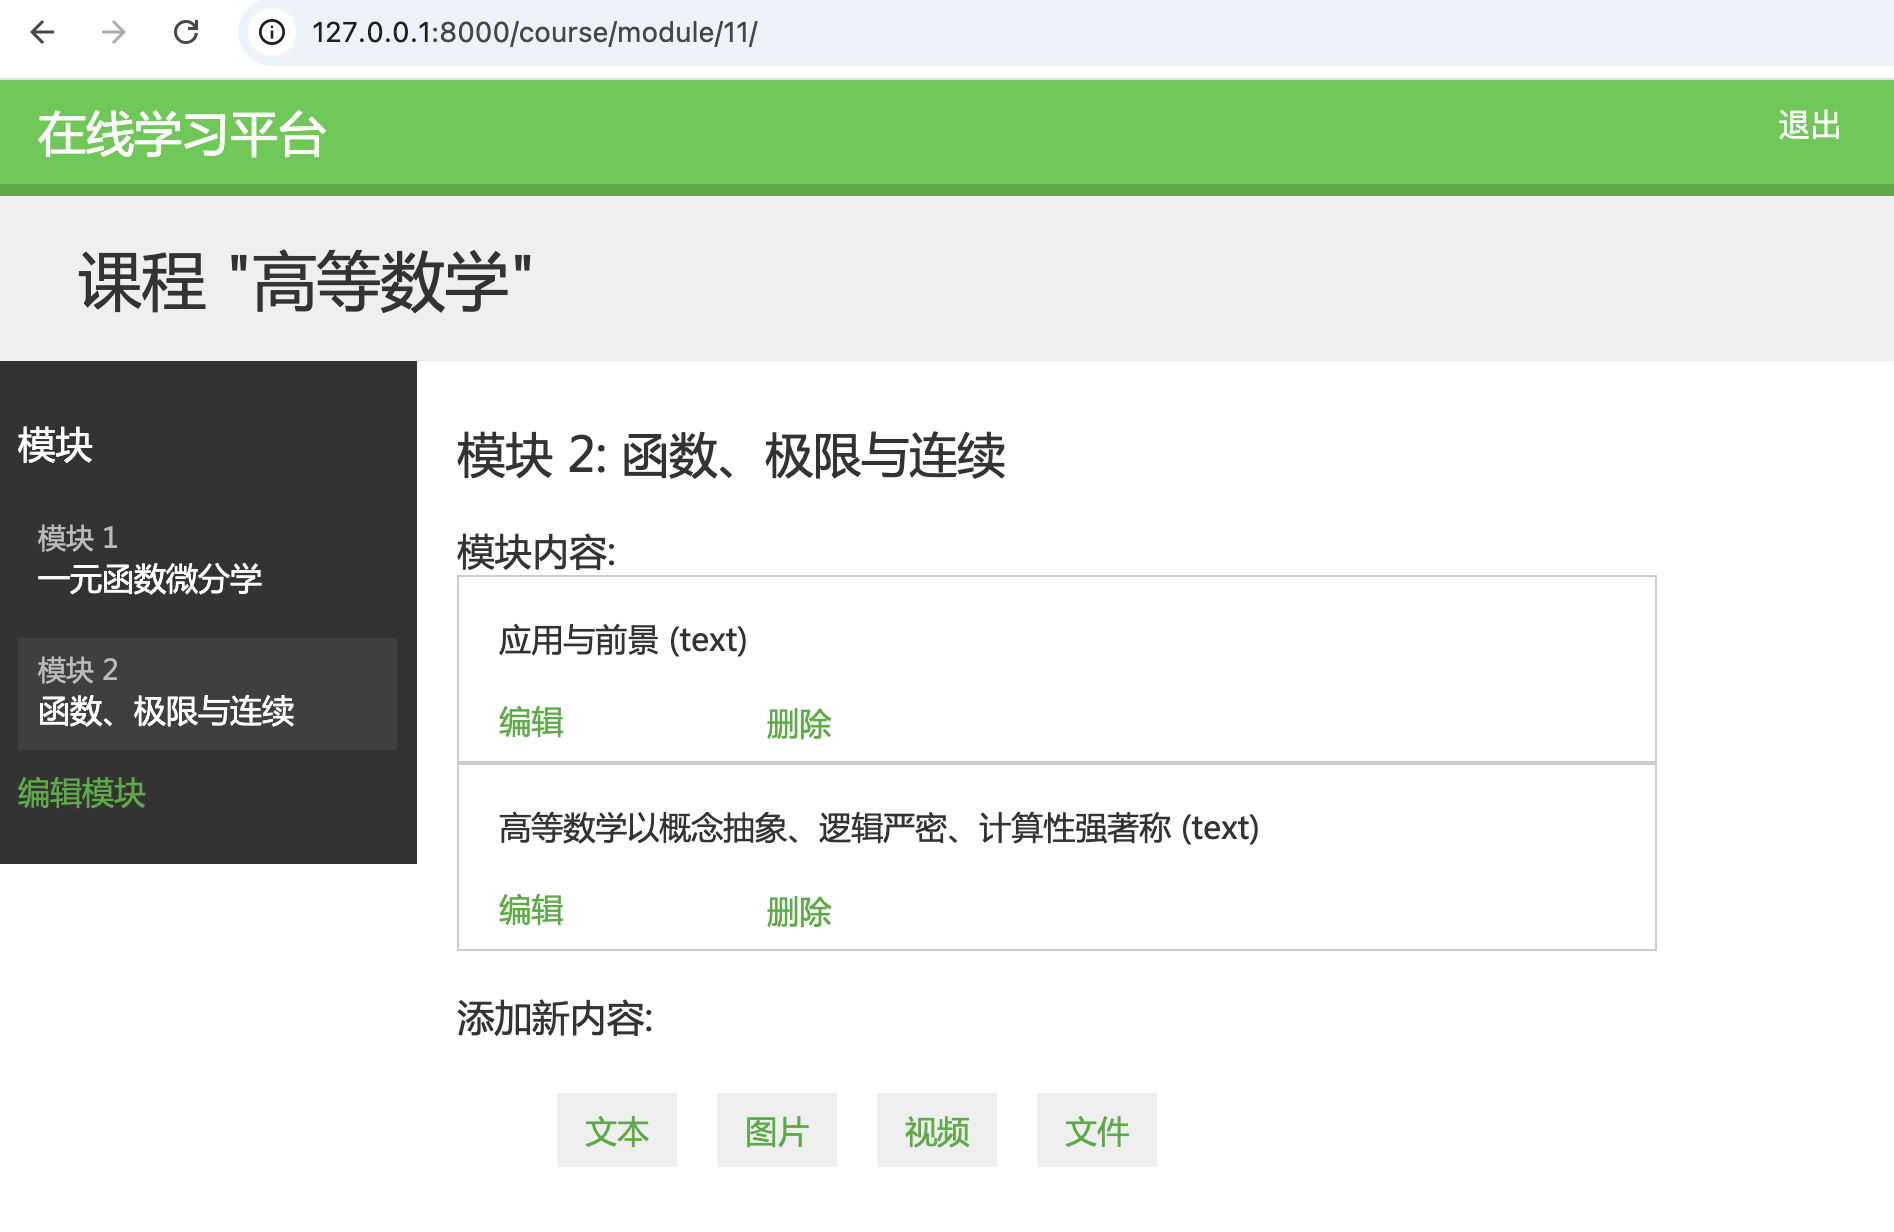The height and width of the screenshot is (1232, 1894).
Task: Click the browser forward arrow
Action: click(114, 33)
